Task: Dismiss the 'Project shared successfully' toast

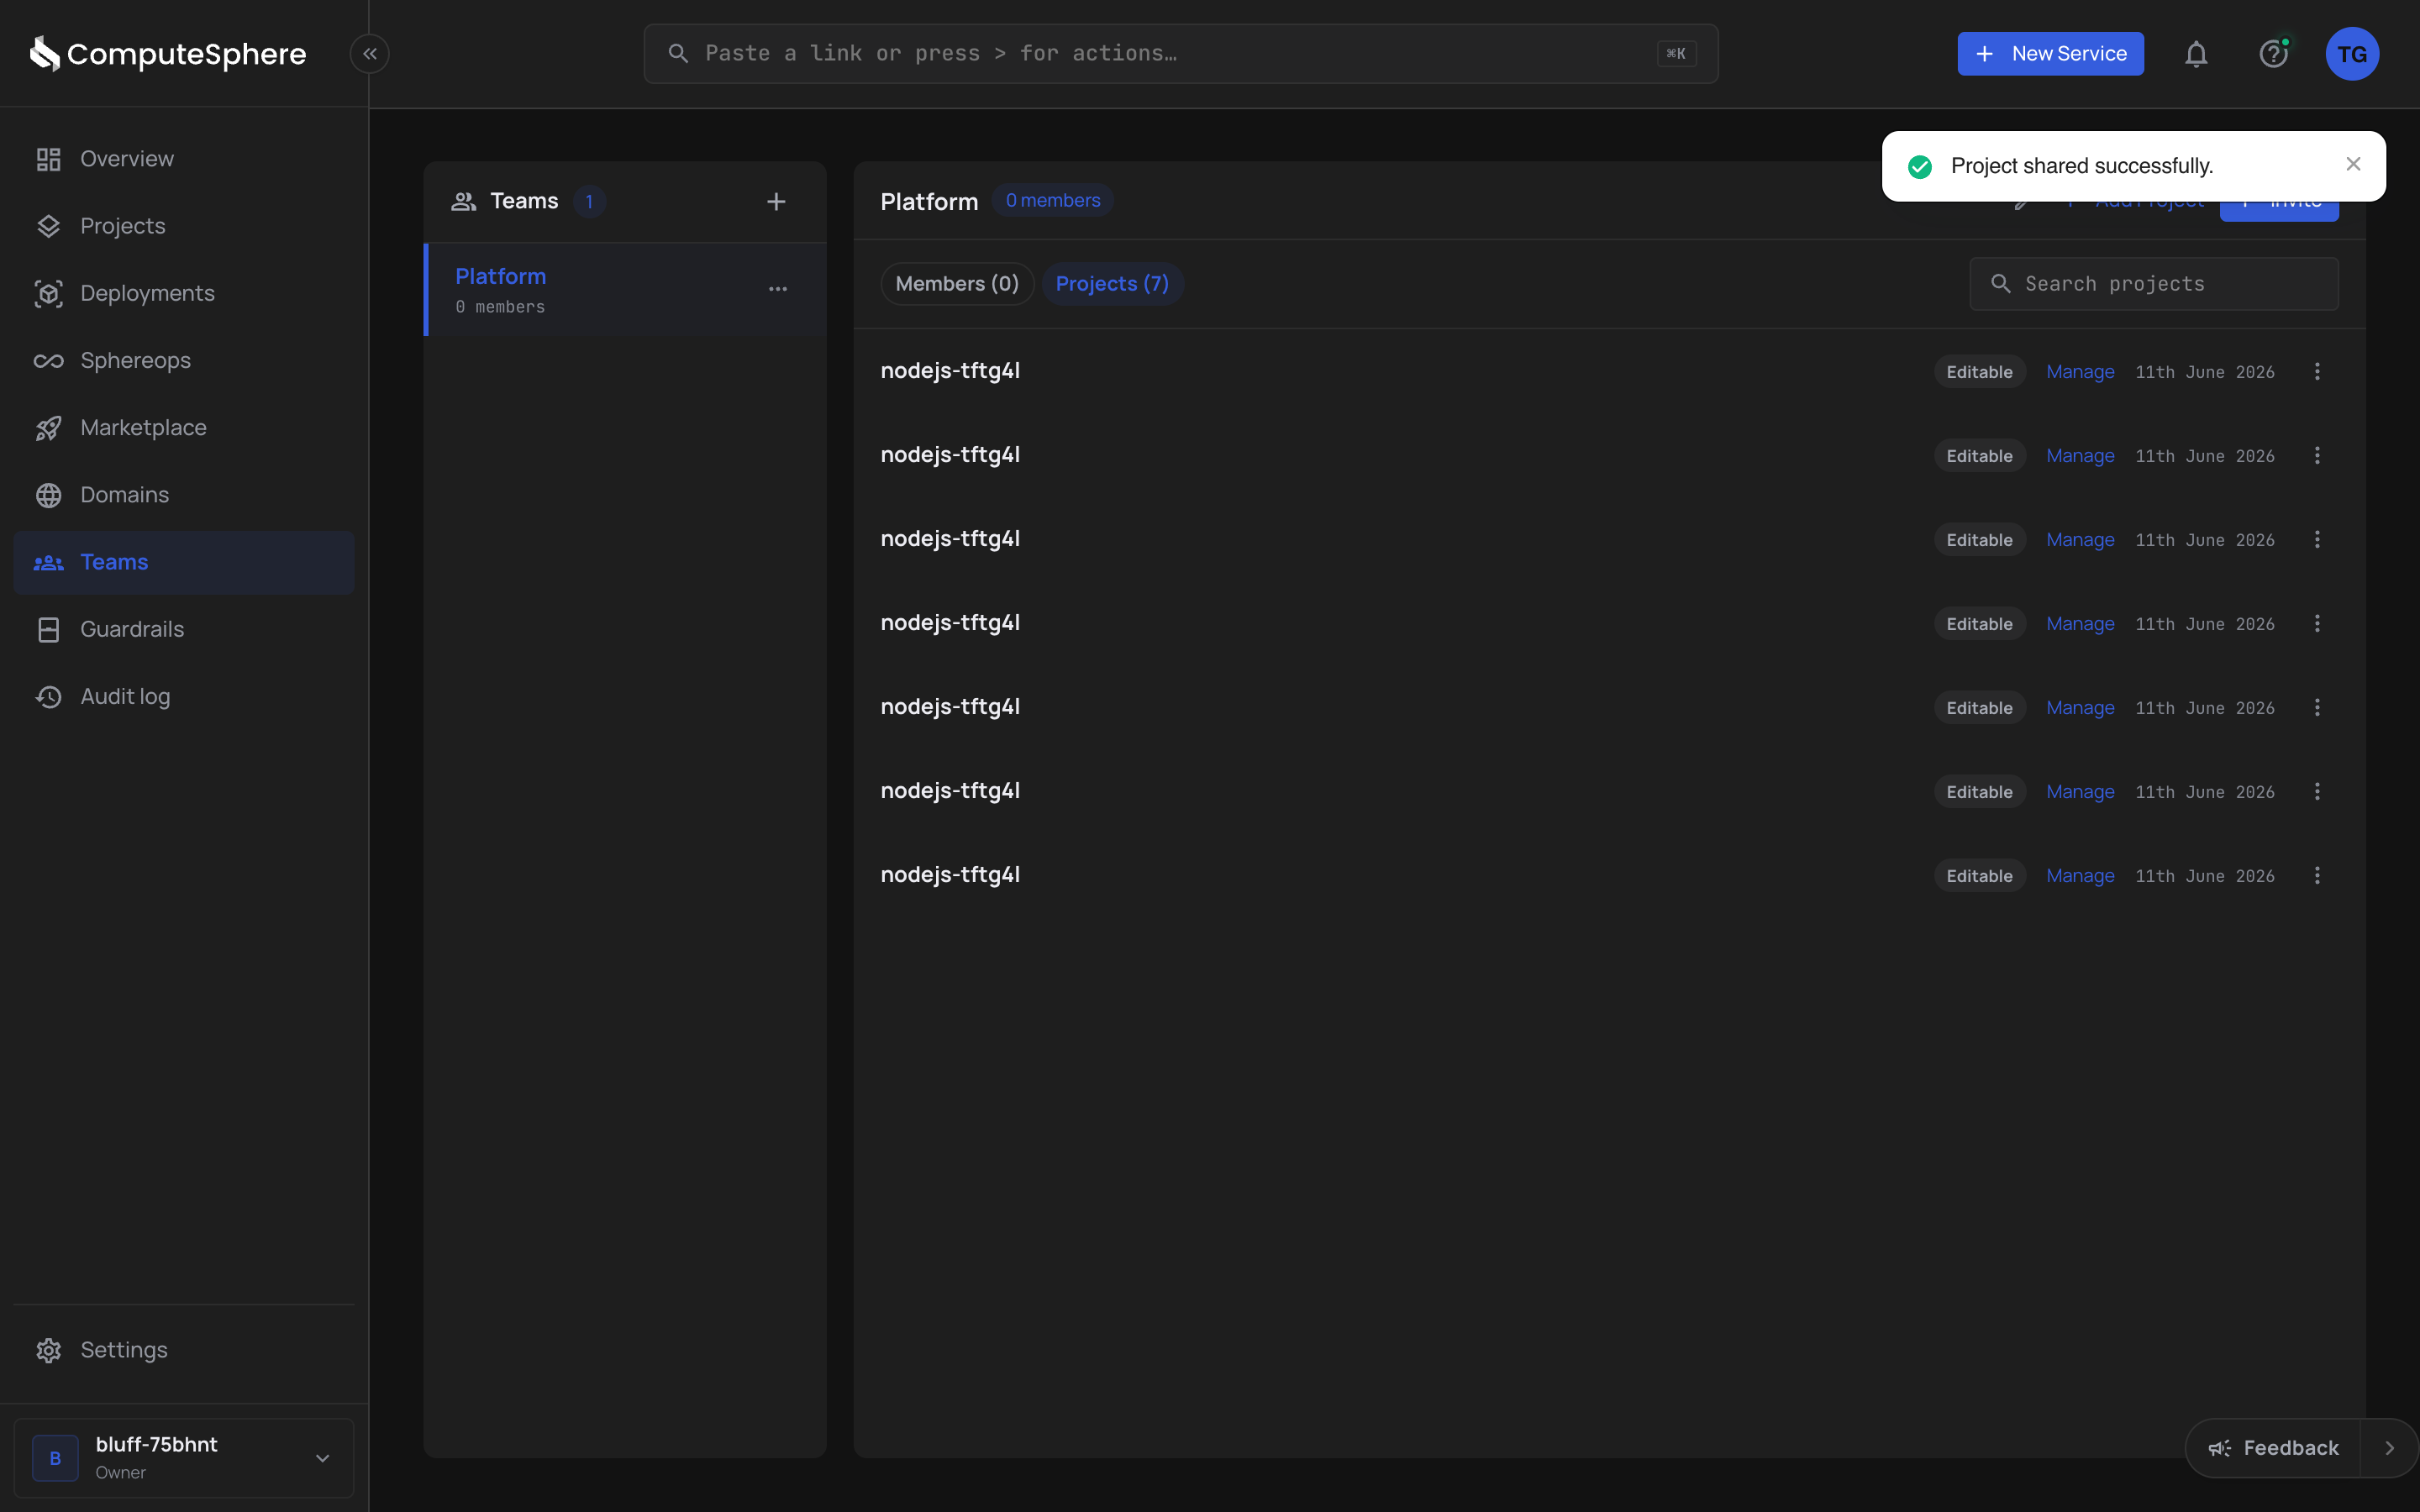Action: [2353, 164]
